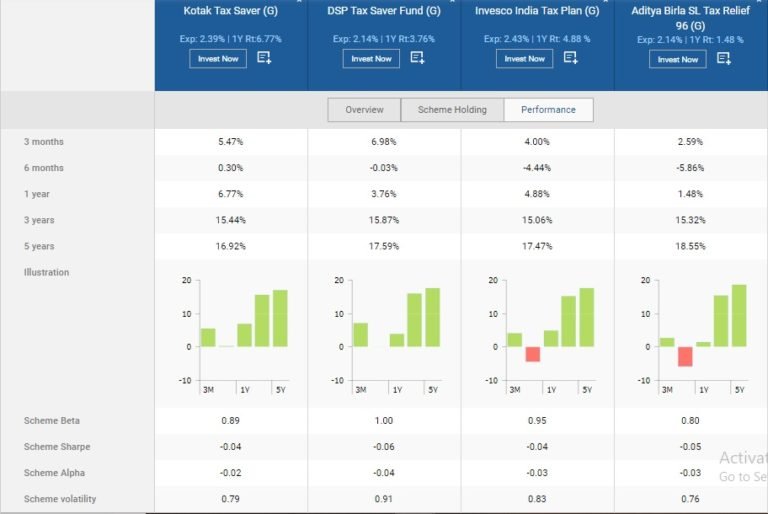
Task: Click Kotak 6 months value 0.30%
Action: pos(231,168)
